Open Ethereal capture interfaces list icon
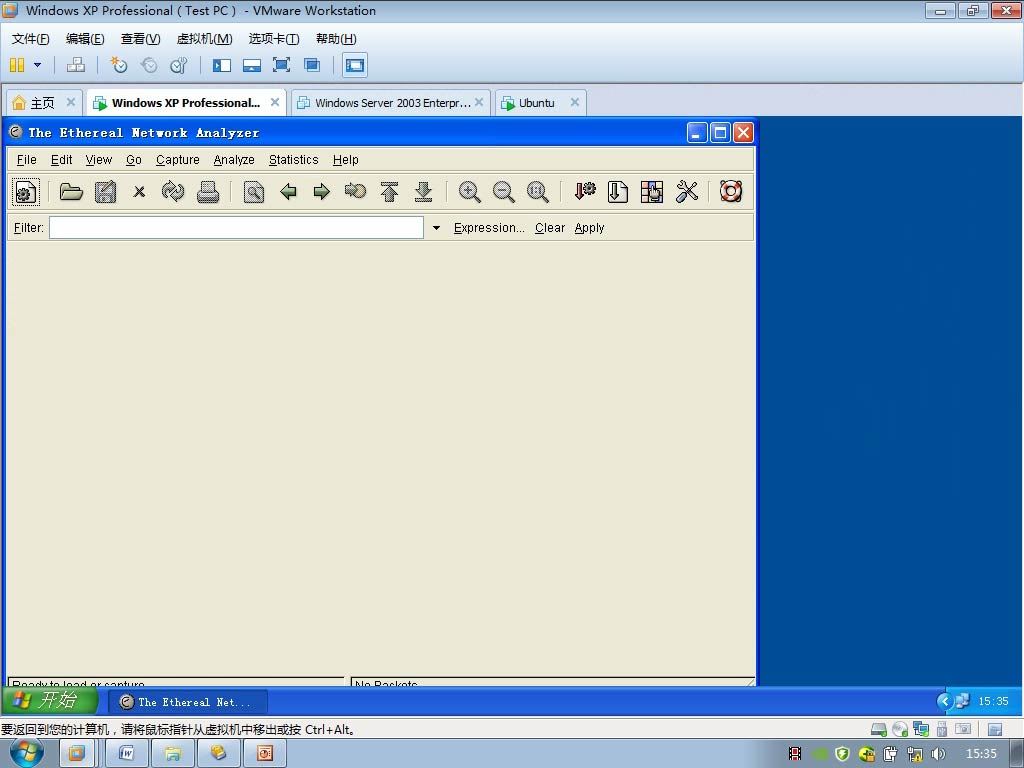1024x768 pixels. [x=25, y=191]
